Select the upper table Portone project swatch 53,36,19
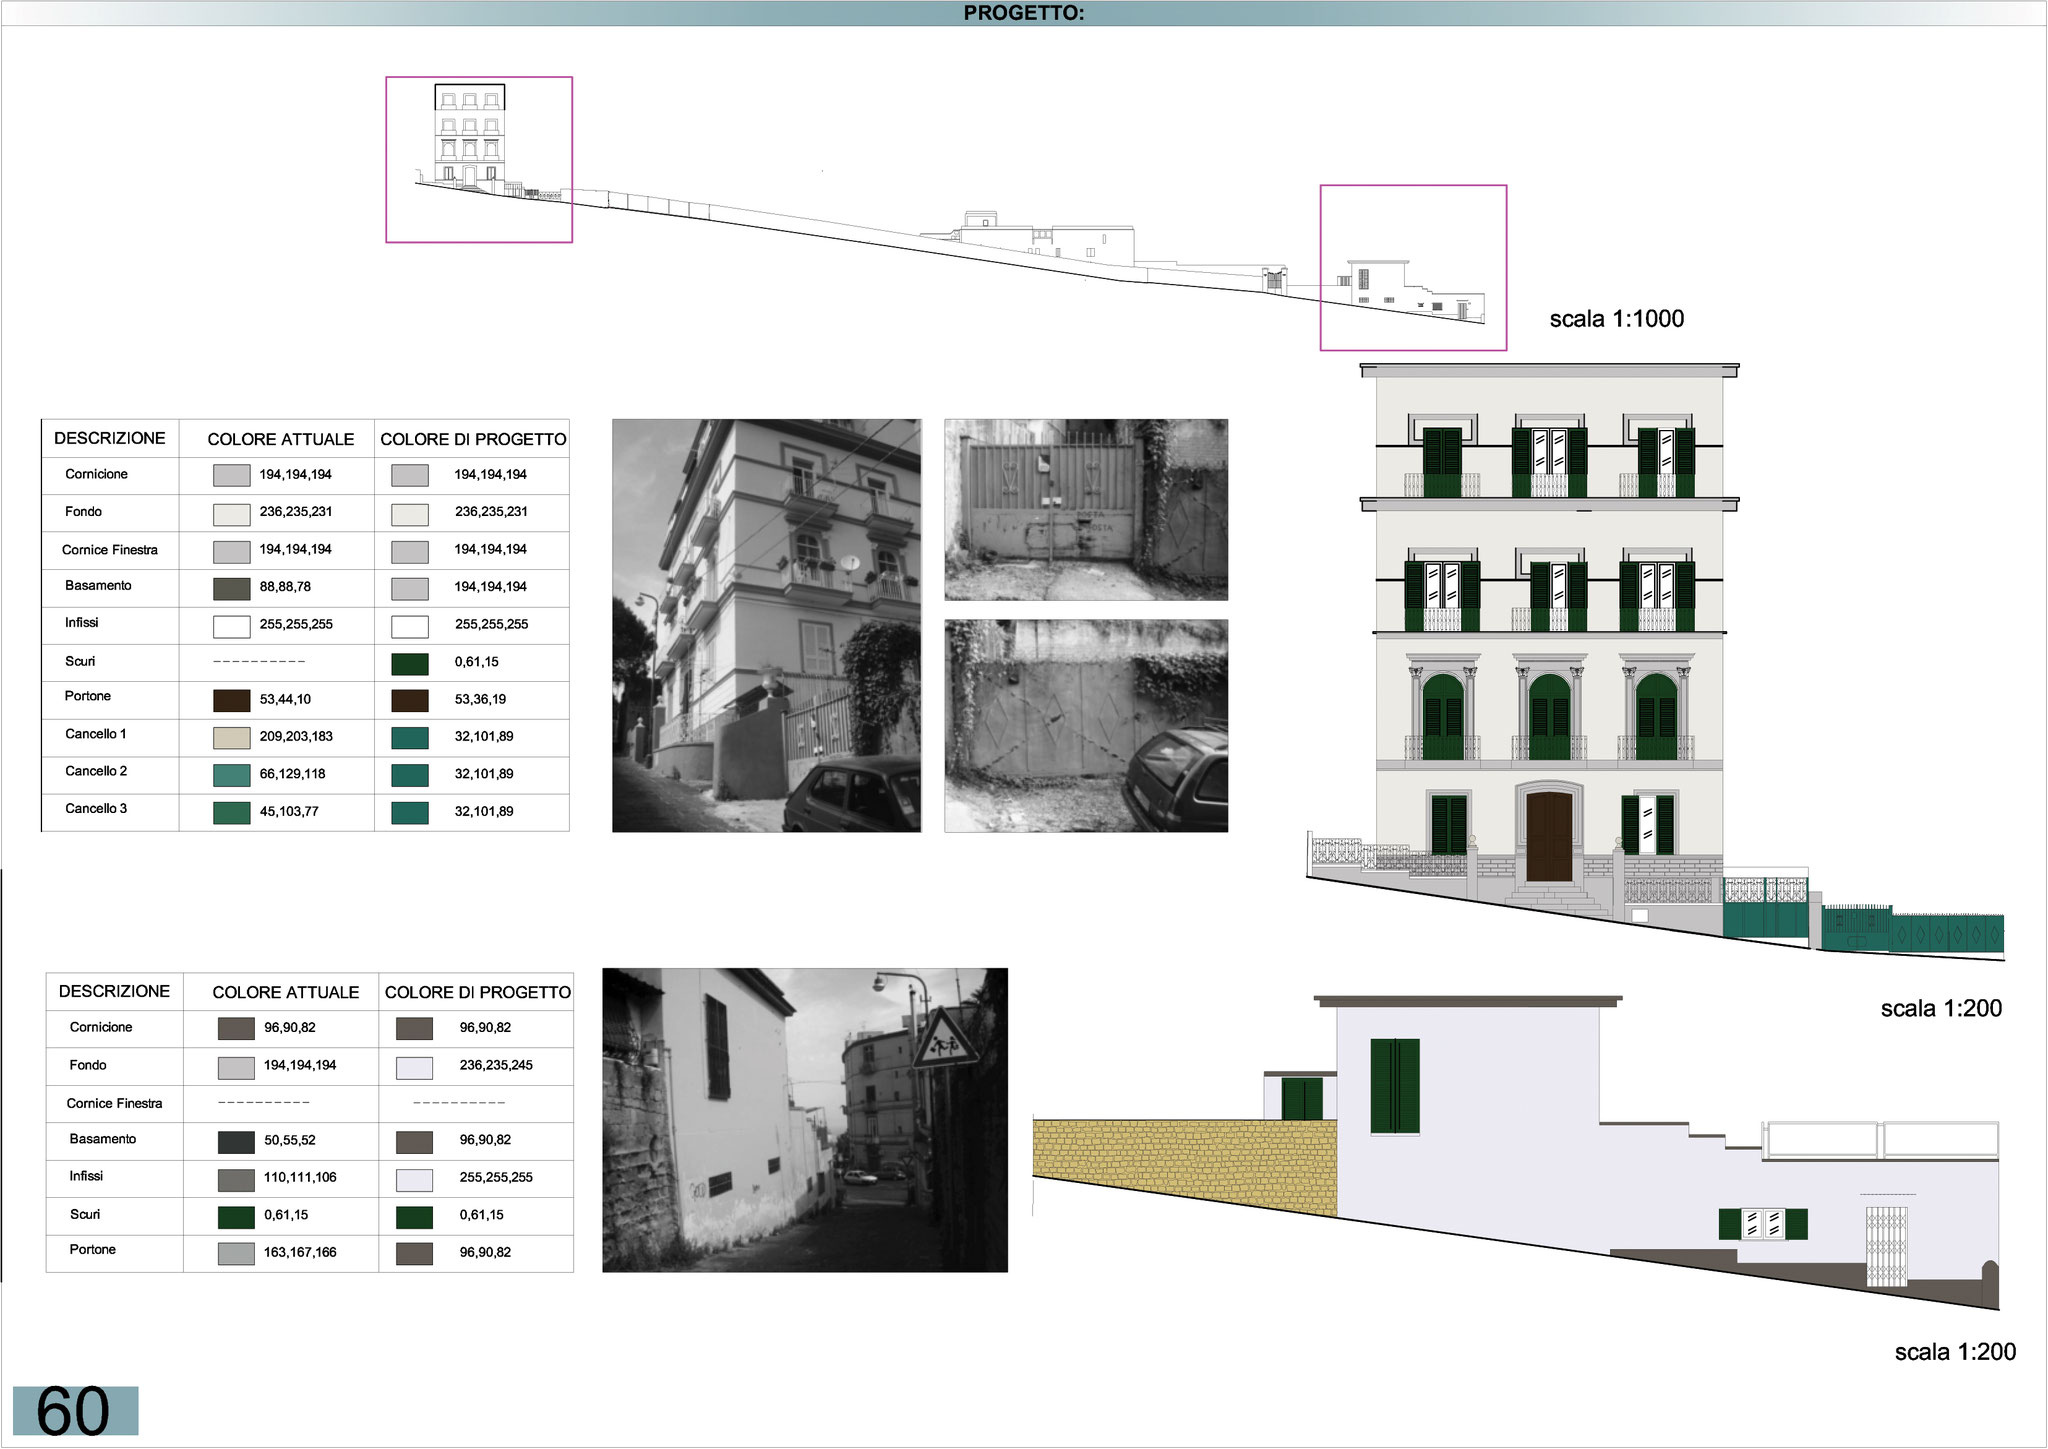 [410, 700]
